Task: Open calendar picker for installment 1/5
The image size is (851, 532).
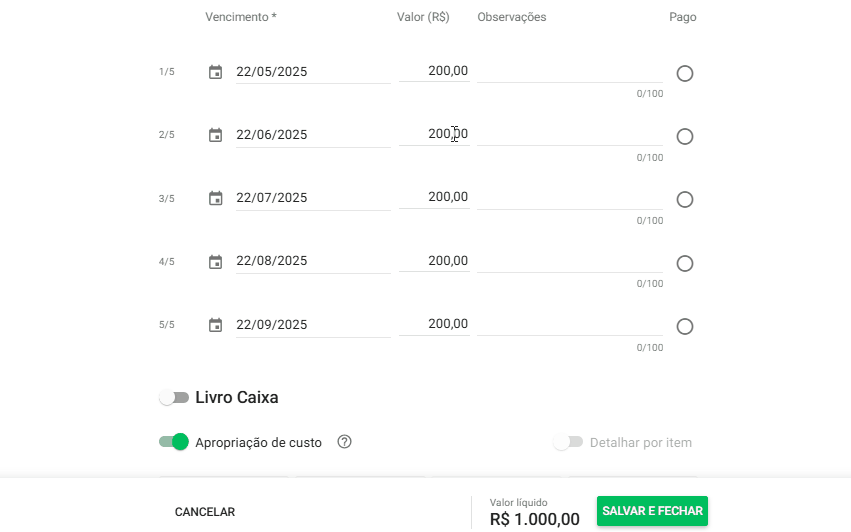Action: 215,72
